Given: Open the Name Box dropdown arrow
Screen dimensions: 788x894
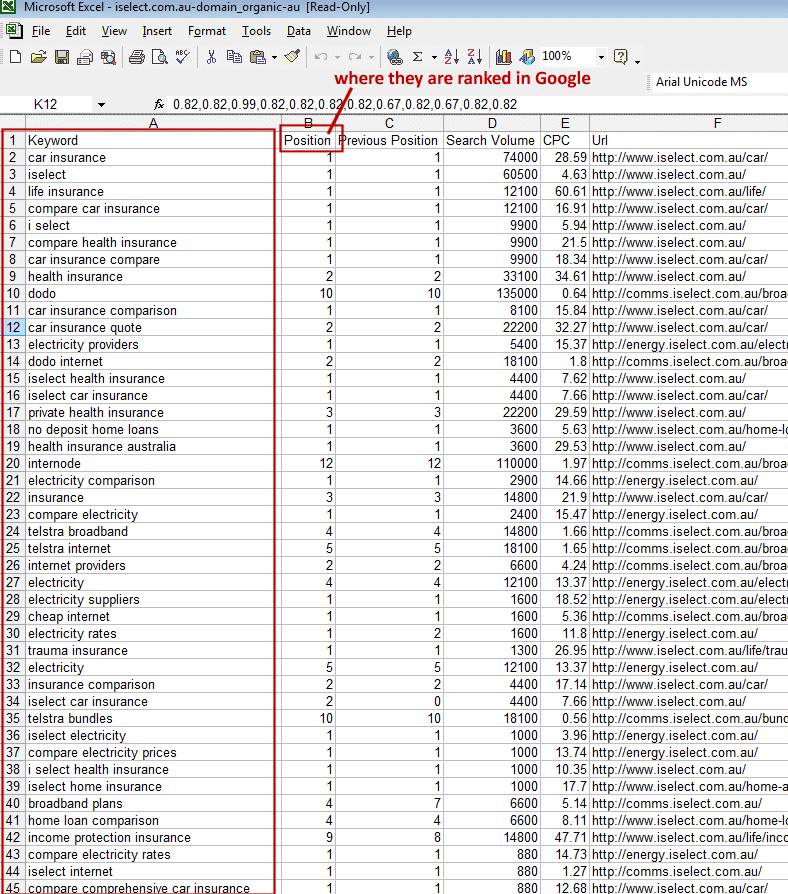Looking at the screenshot, I should tap(101, 104).
